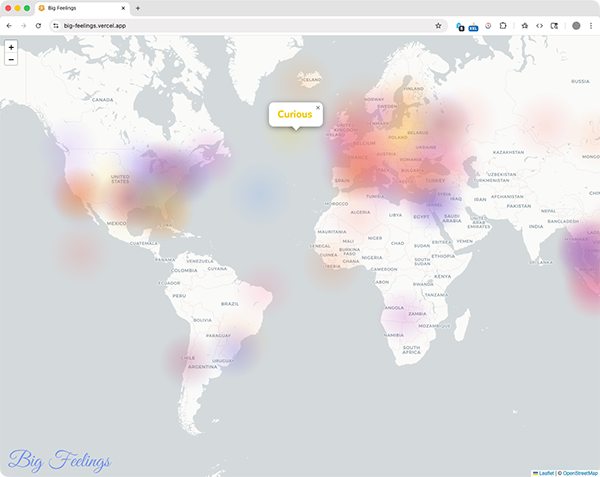The image size is (600, 477).
Task: Open the browser profile avatar
Action: click(576, 25)
